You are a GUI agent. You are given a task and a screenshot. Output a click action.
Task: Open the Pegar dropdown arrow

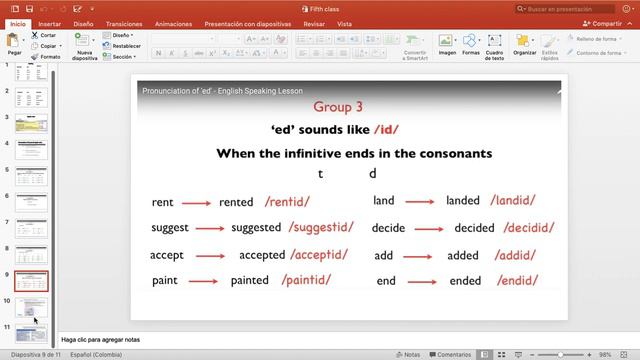(23, 40)
